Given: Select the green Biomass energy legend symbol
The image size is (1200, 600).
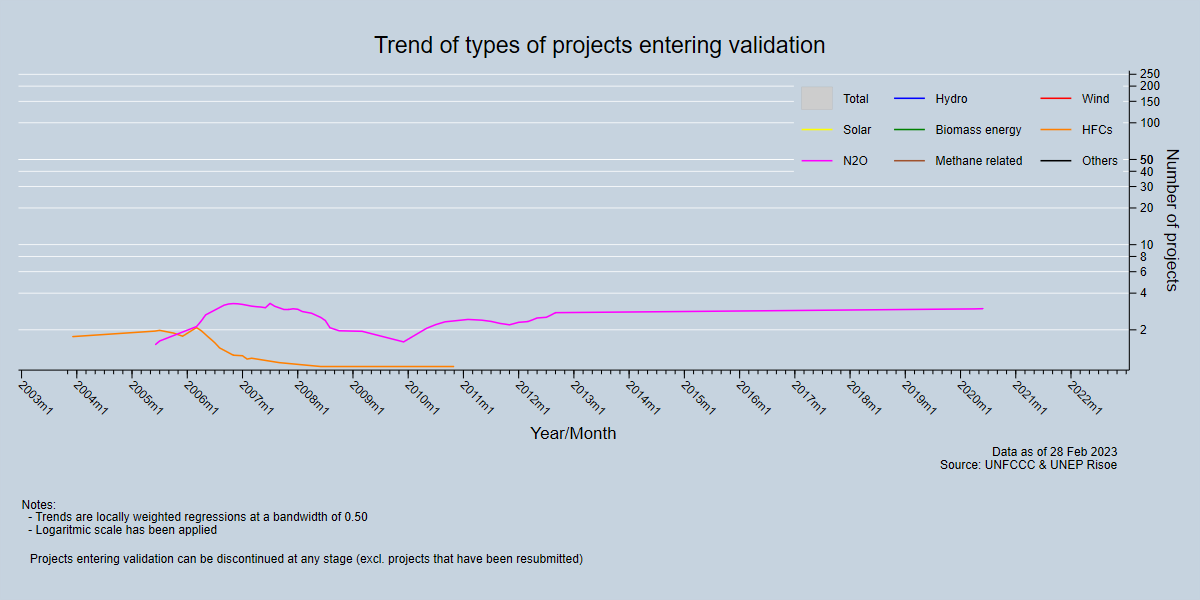Looking at the screenshot, I should (910, 129).
